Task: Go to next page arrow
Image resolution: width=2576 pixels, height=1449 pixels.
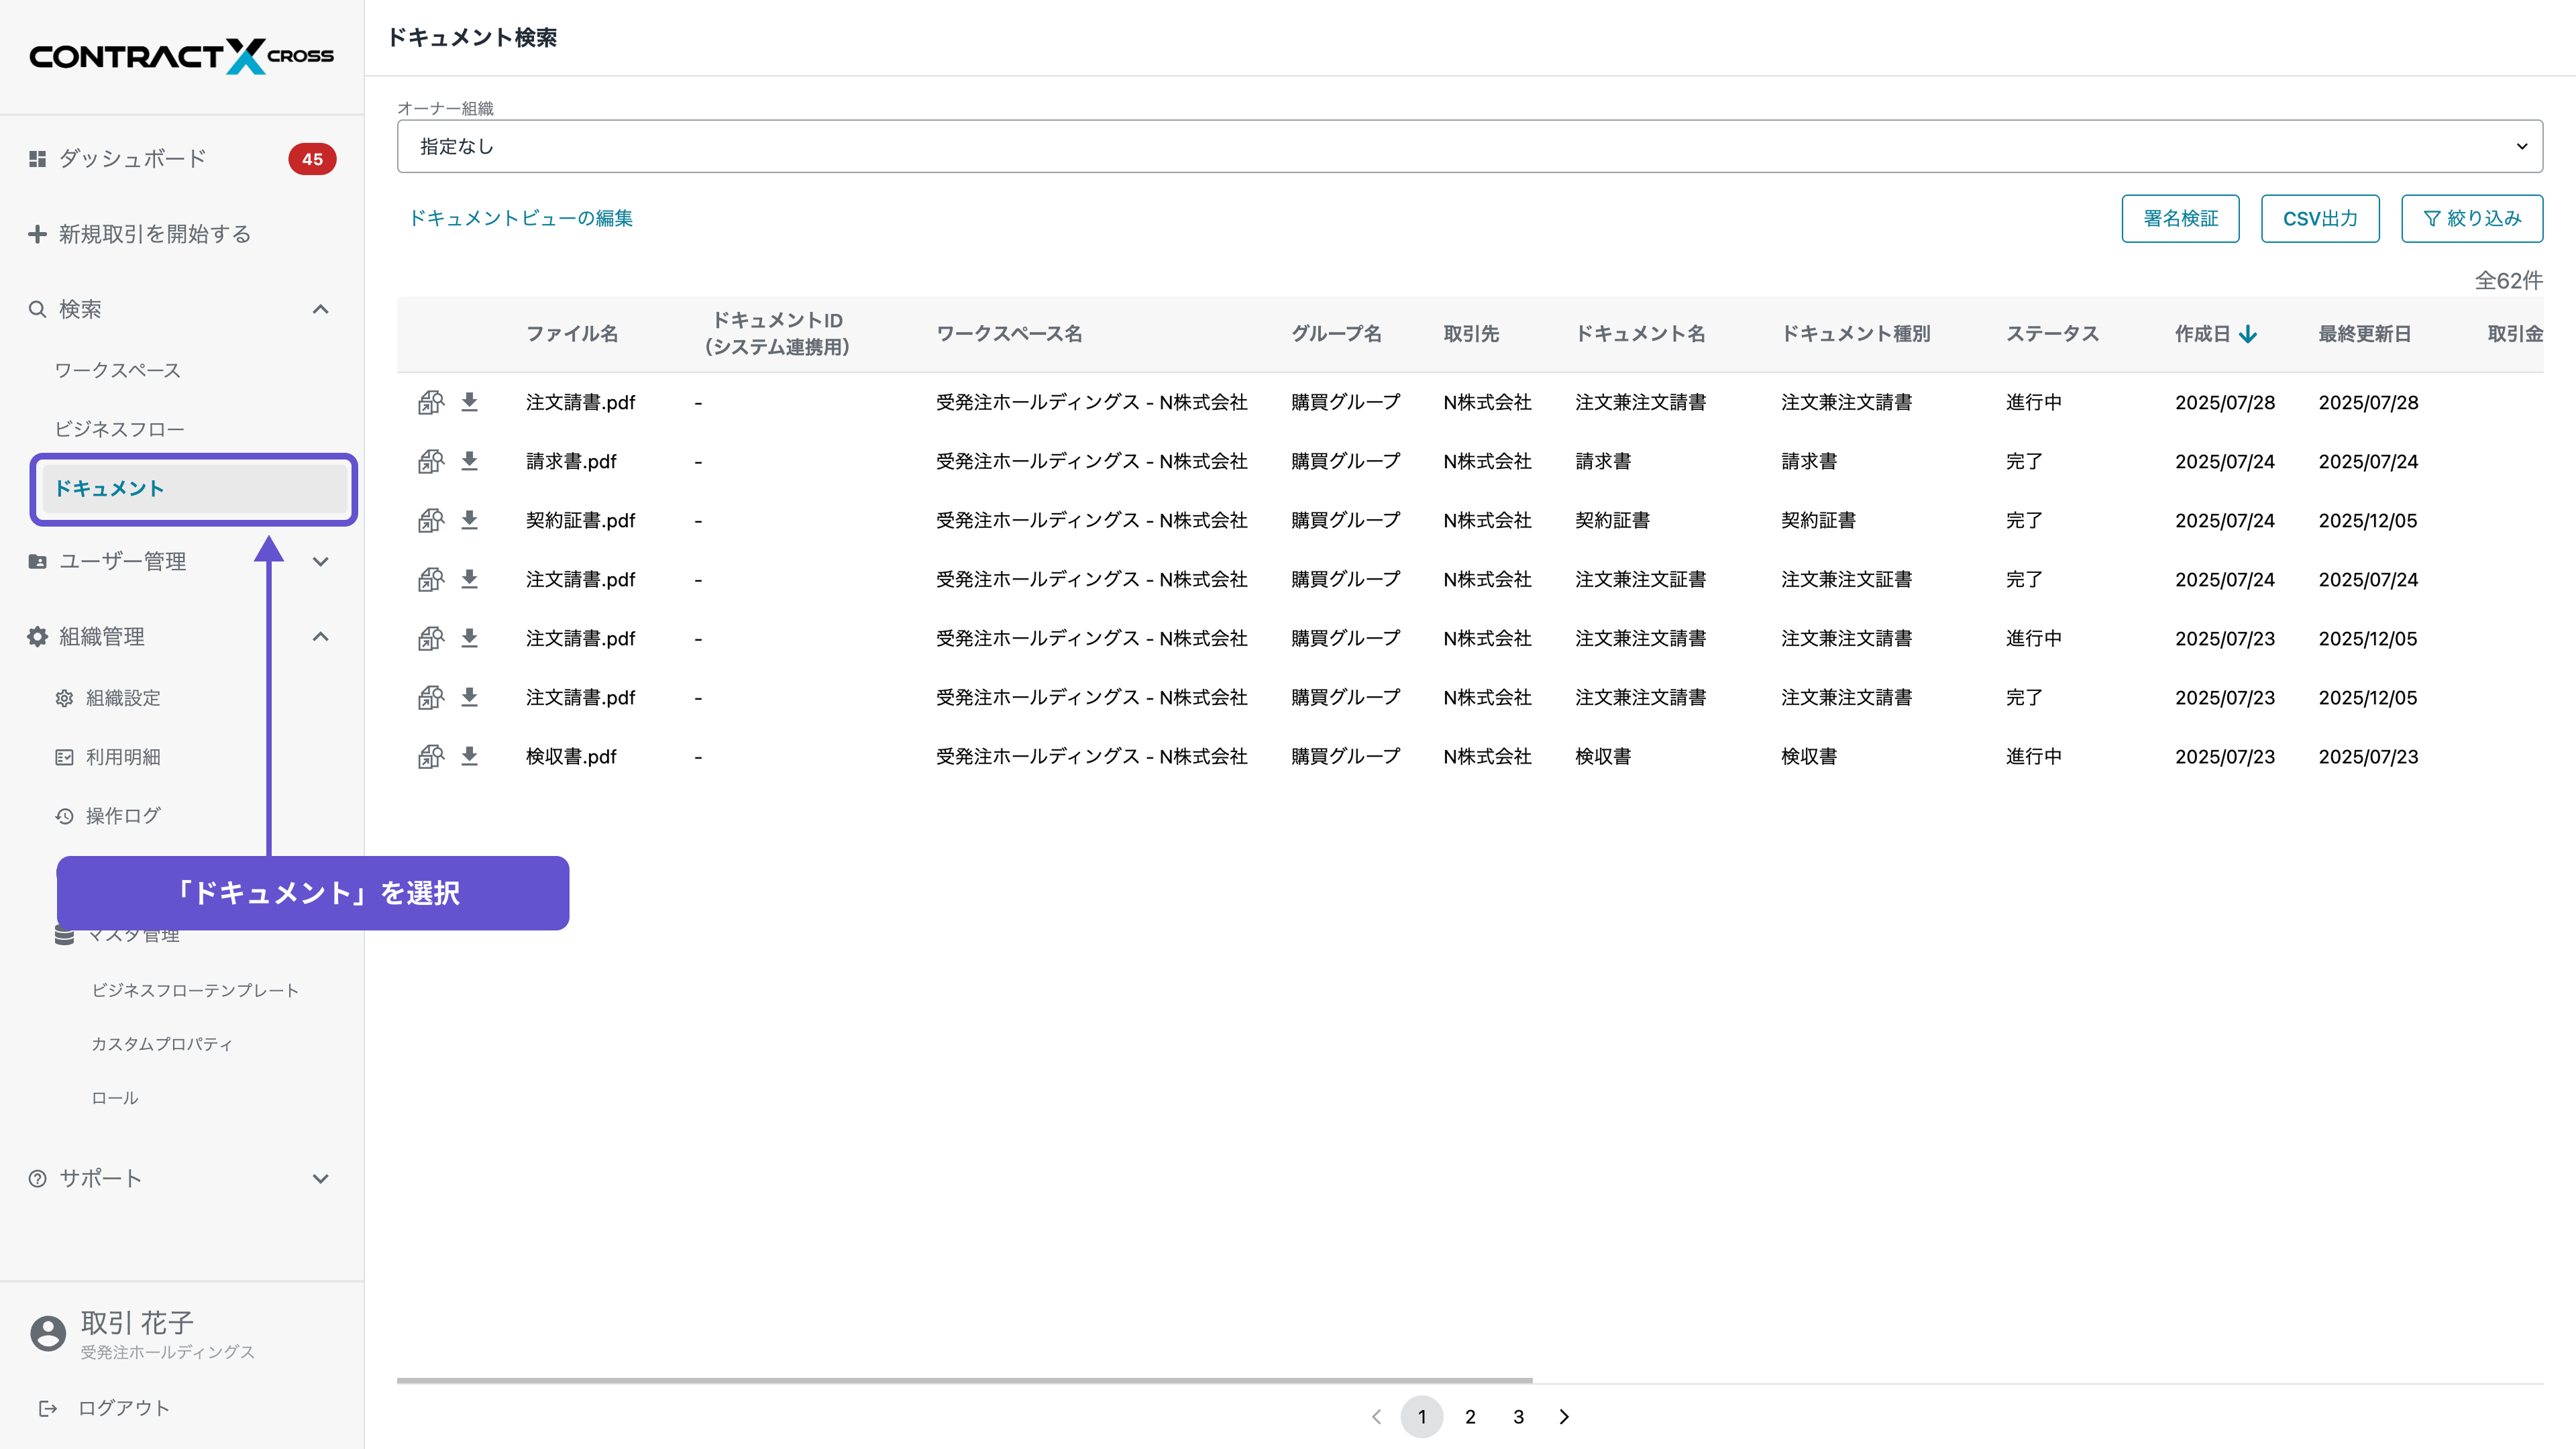Action: point(1564,1417)
